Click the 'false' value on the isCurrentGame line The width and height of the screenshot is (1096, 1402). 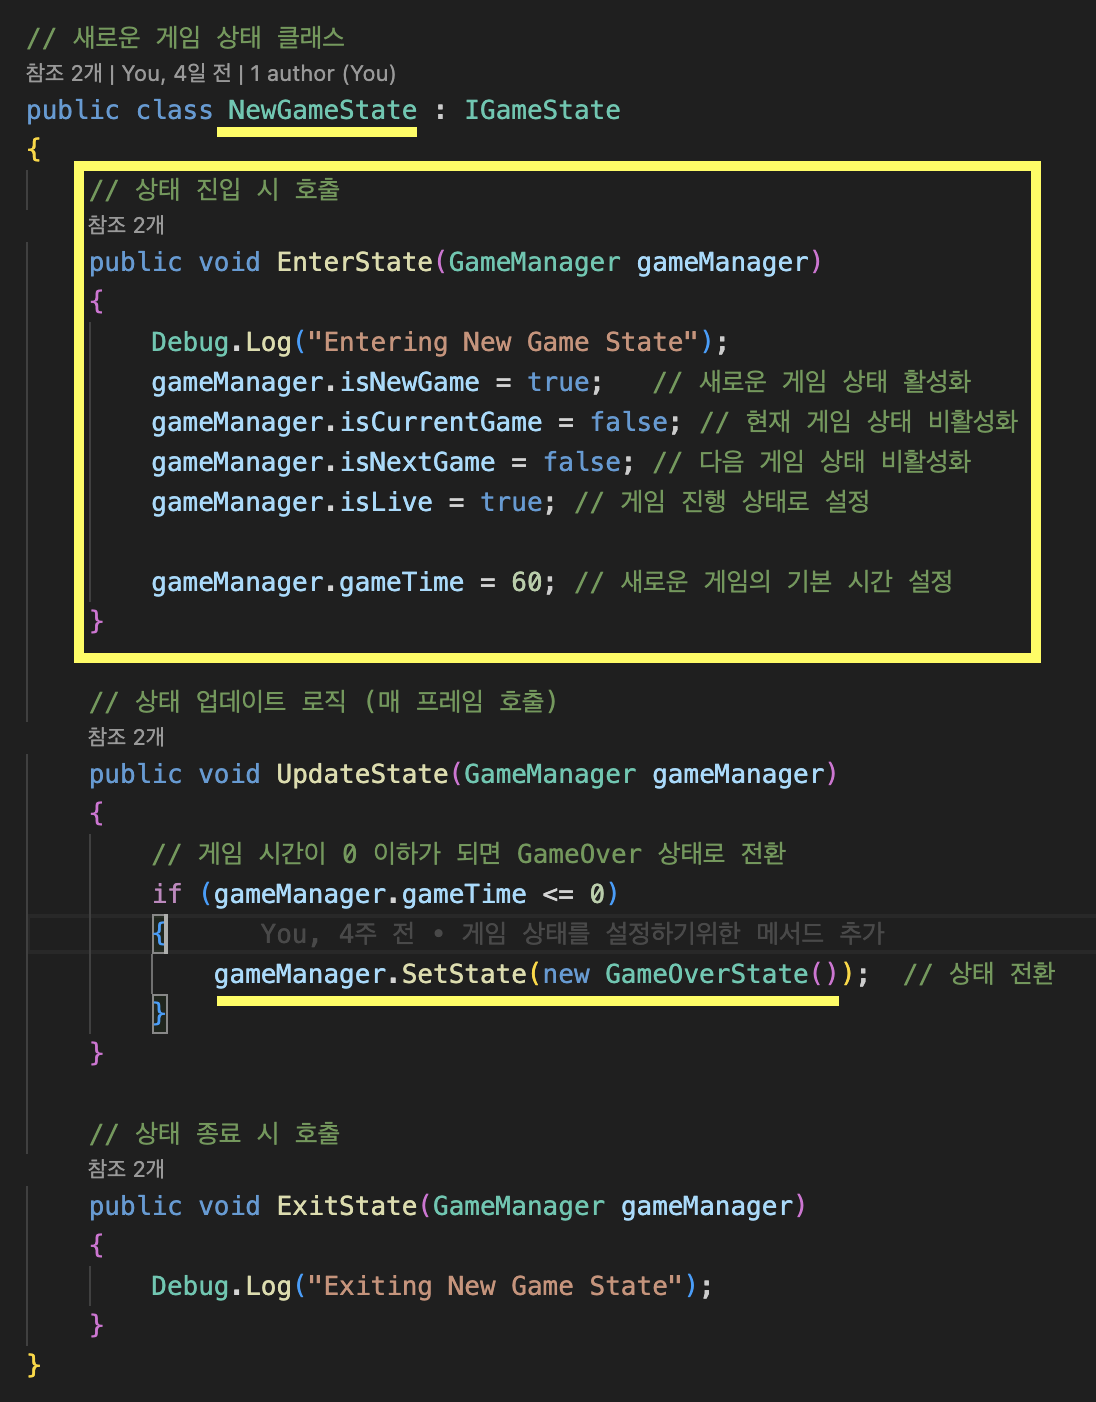coord(628,422)
